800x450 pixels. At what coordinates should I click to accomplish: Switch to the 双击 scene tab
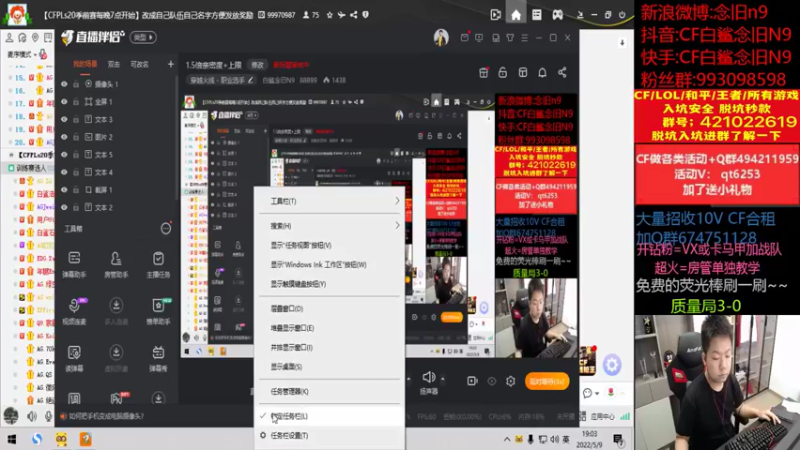[x=113, y=64]
